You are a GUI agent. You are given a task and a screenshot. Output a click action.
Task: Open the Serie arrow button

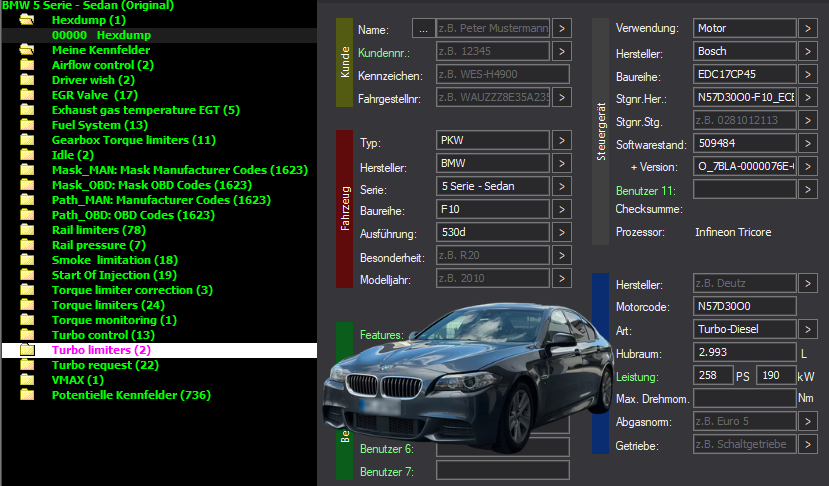pos(562,187)
